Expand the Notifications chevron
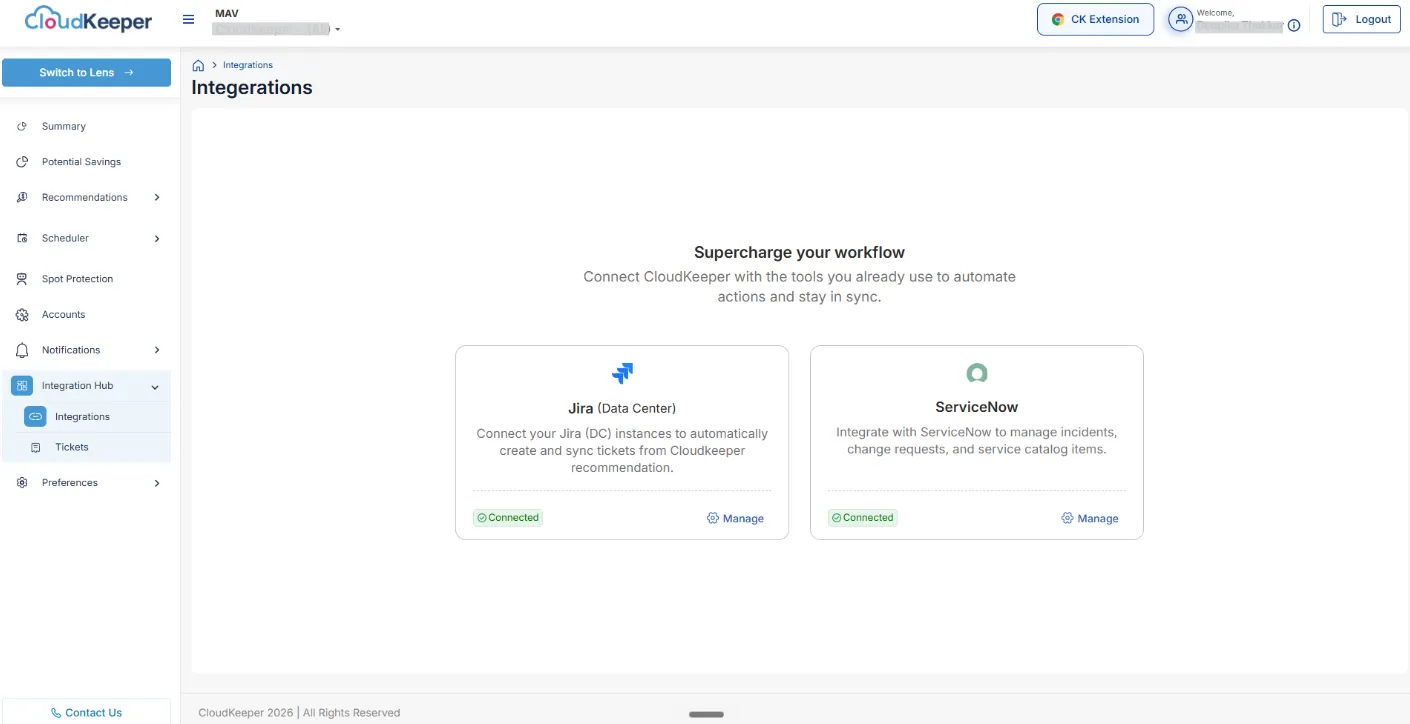1410x724 pixels. coord(157,350)
